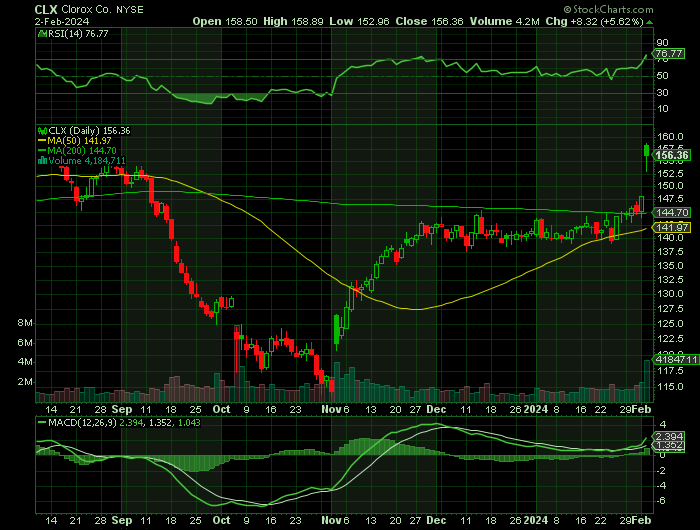Click the 2-Feb-2024 date in the header

(62, 21)
